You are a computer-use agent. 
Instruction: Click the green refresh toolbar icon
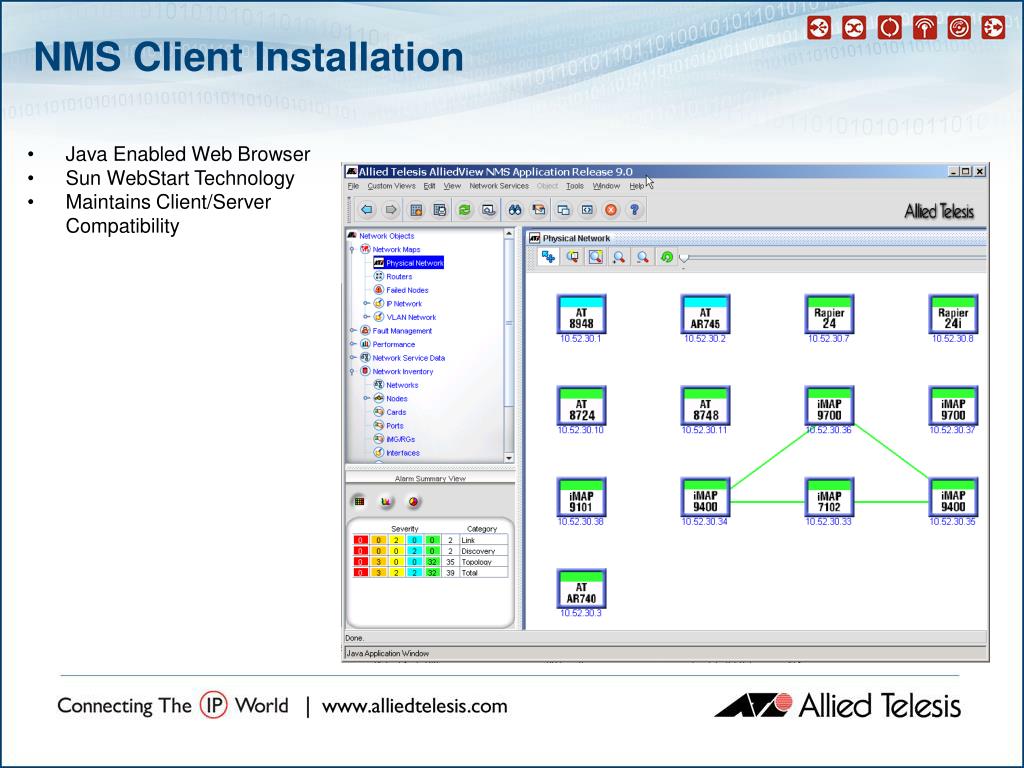coord(464,210)
